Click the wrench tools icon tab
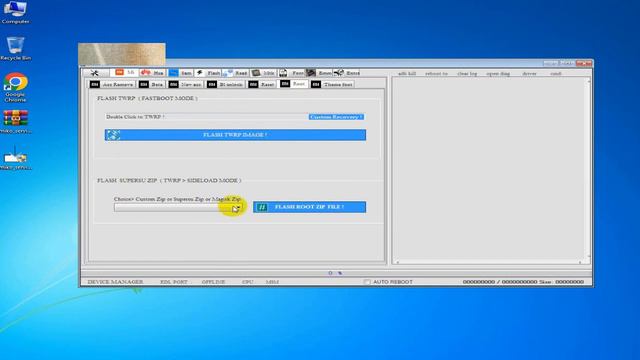The width and height of the screenshot is (640, 360). click(95, 73)
